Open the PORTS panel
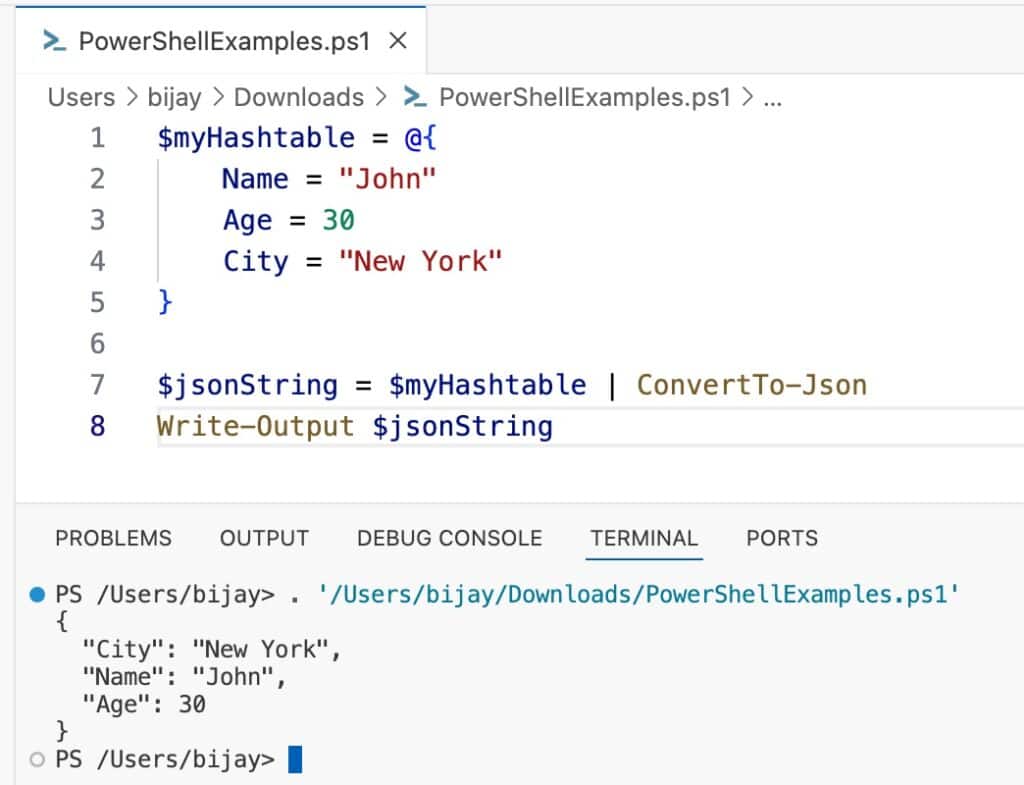 (x=781, y=538)
